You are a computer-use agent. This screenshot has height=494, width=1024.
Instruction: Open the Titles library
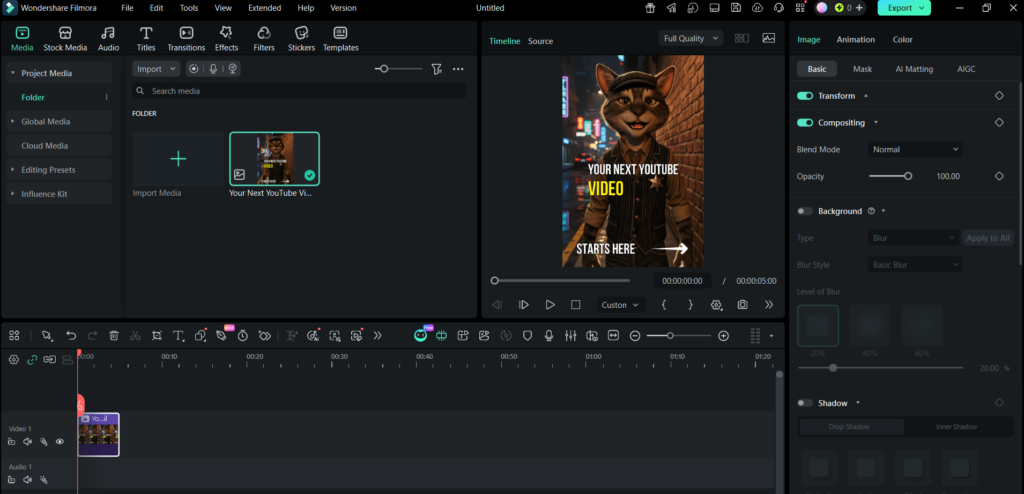pyautogui.click(x=146, y=39)
